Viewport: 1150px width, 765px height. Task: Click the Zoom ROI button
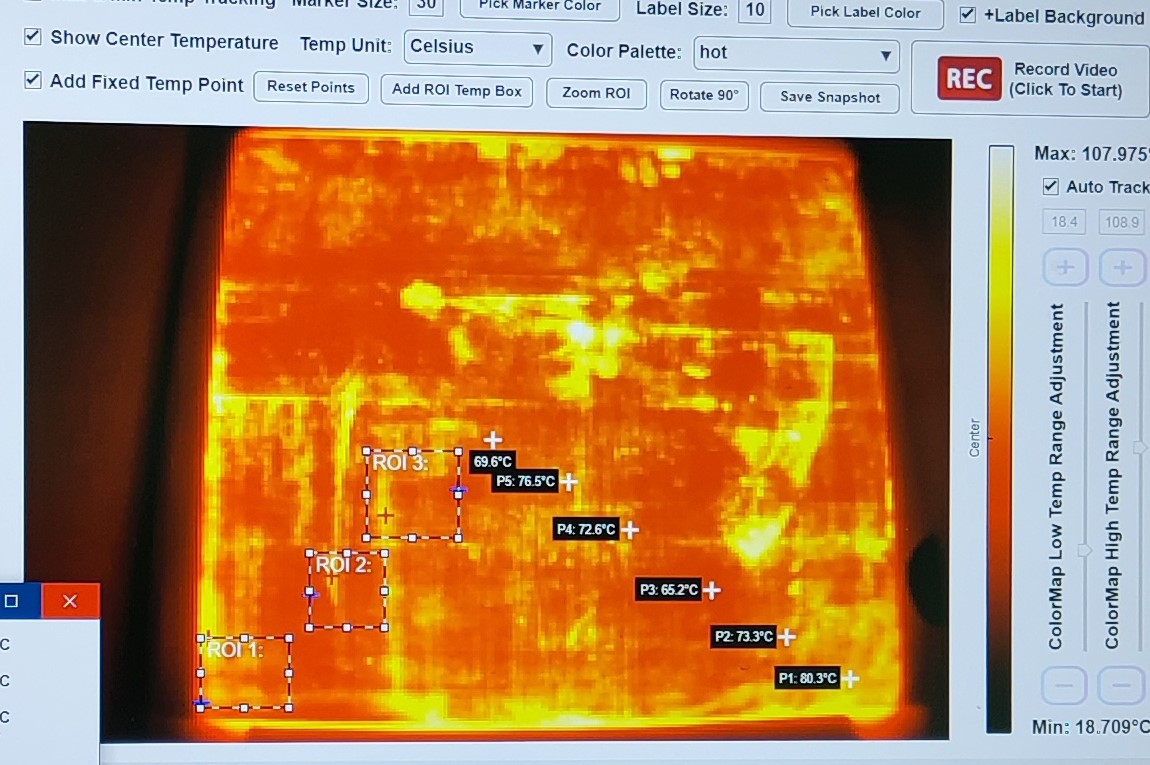coord(596,93)
